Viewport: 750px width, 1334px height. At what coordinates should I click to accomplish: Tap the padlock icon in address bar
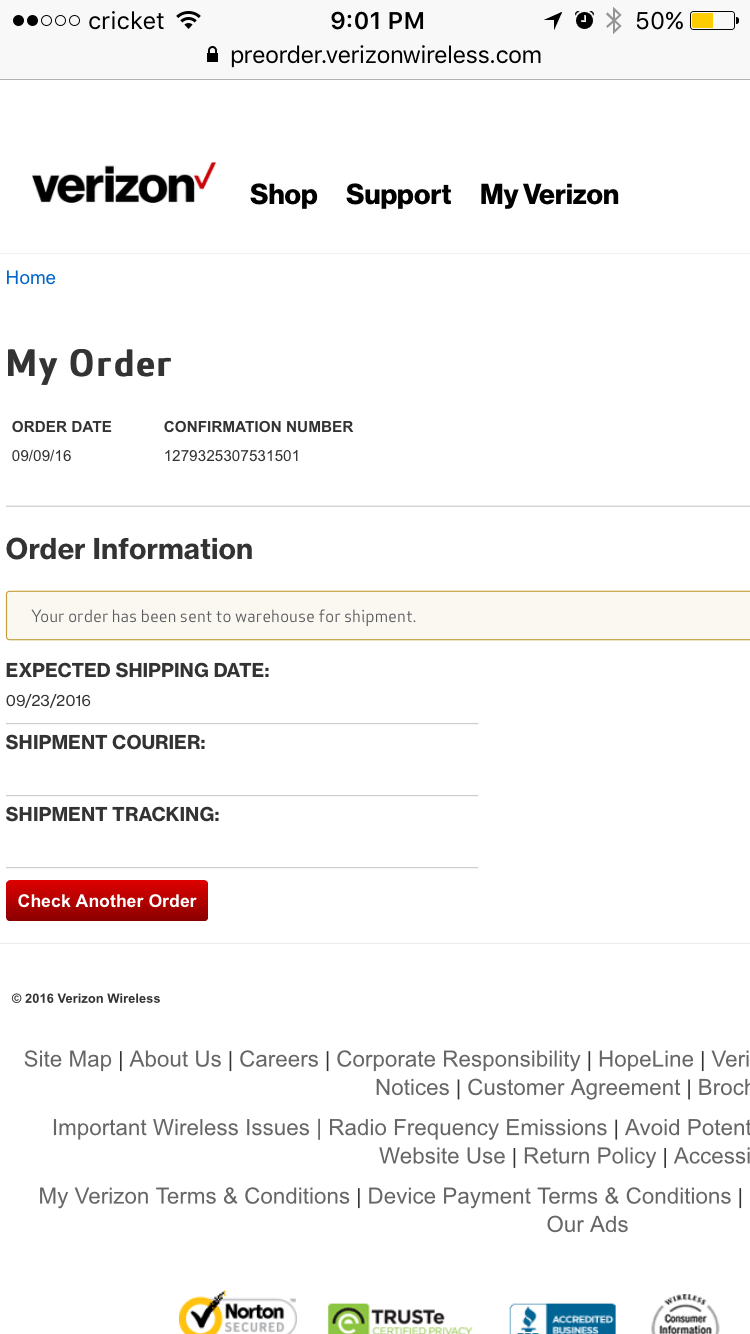212,55
